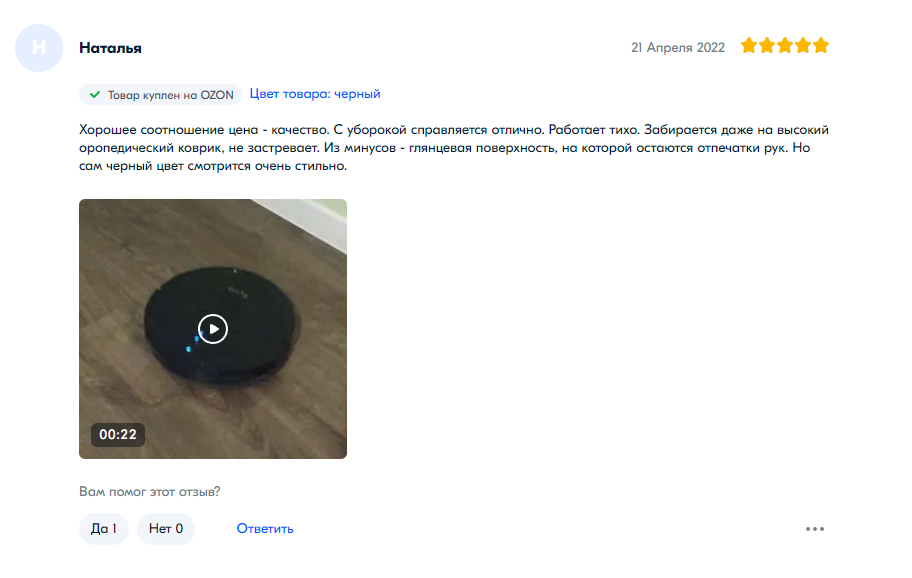This screenshot has height=578, width=912.
Task: Click the review text paragraph
Action: [454, 148]
